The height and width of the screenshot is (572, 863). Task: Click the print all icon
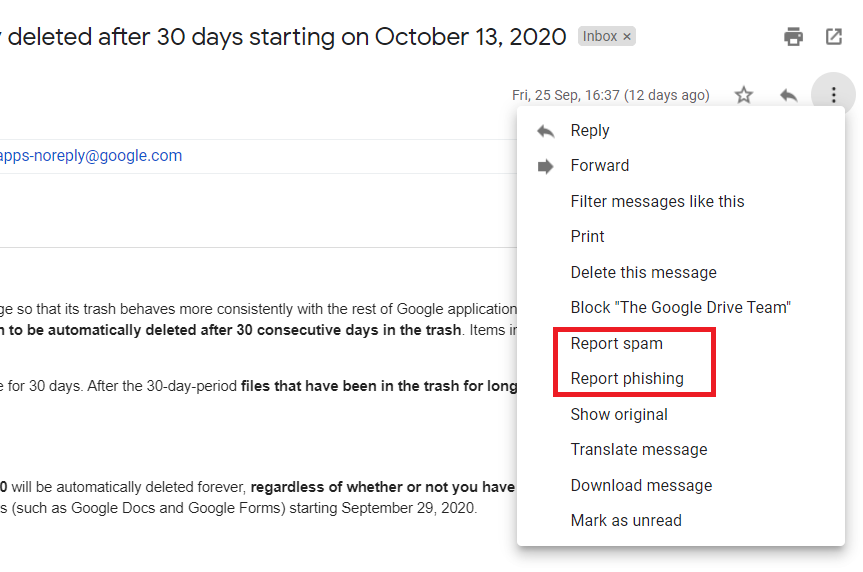[x=793, y=37]
